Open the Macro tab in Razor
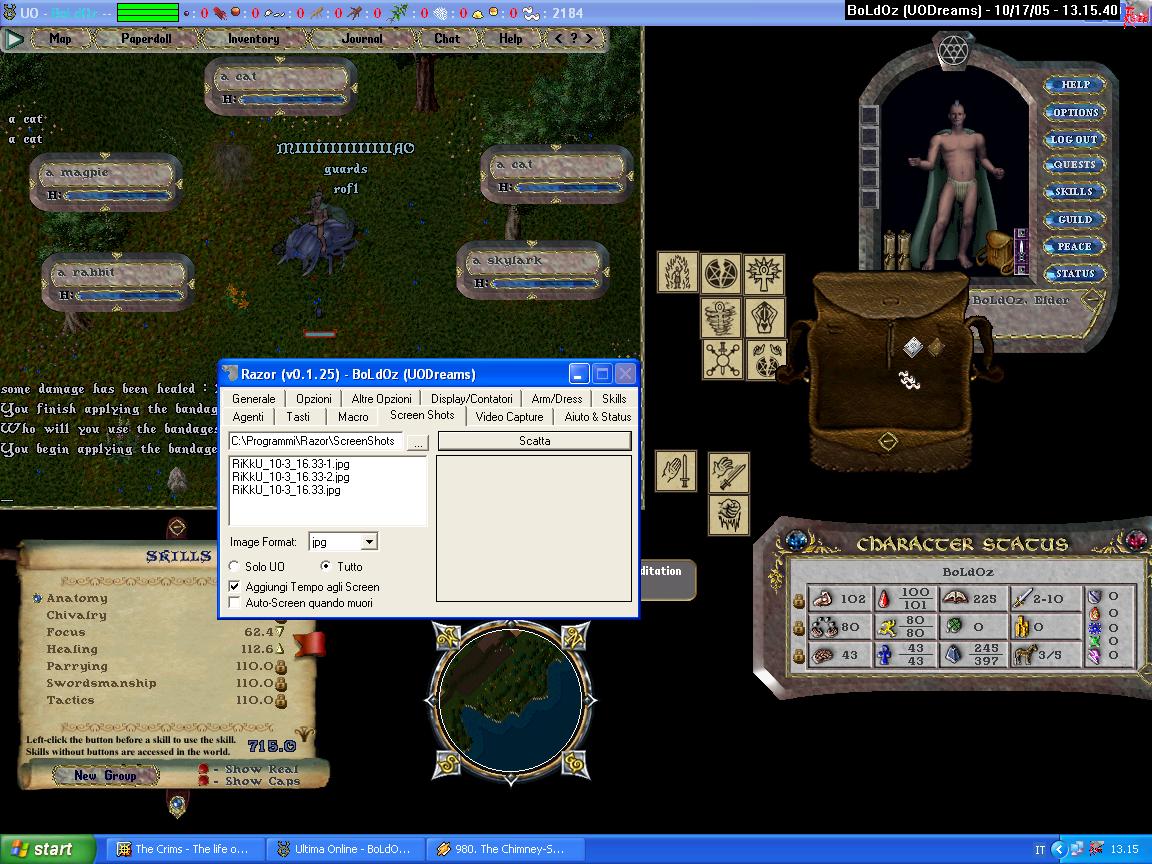 coord(353,417)
